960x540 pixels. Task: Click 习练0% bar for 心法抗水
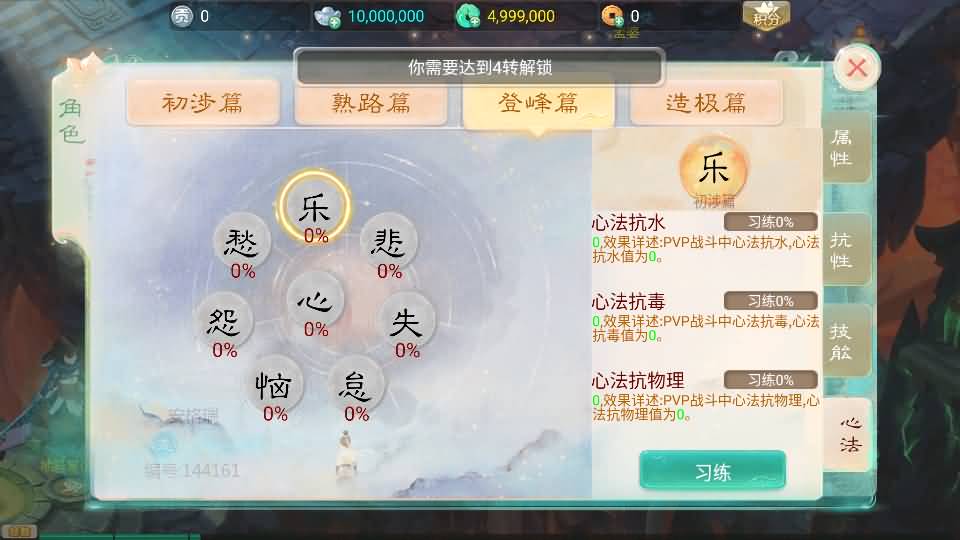[771, 222]
